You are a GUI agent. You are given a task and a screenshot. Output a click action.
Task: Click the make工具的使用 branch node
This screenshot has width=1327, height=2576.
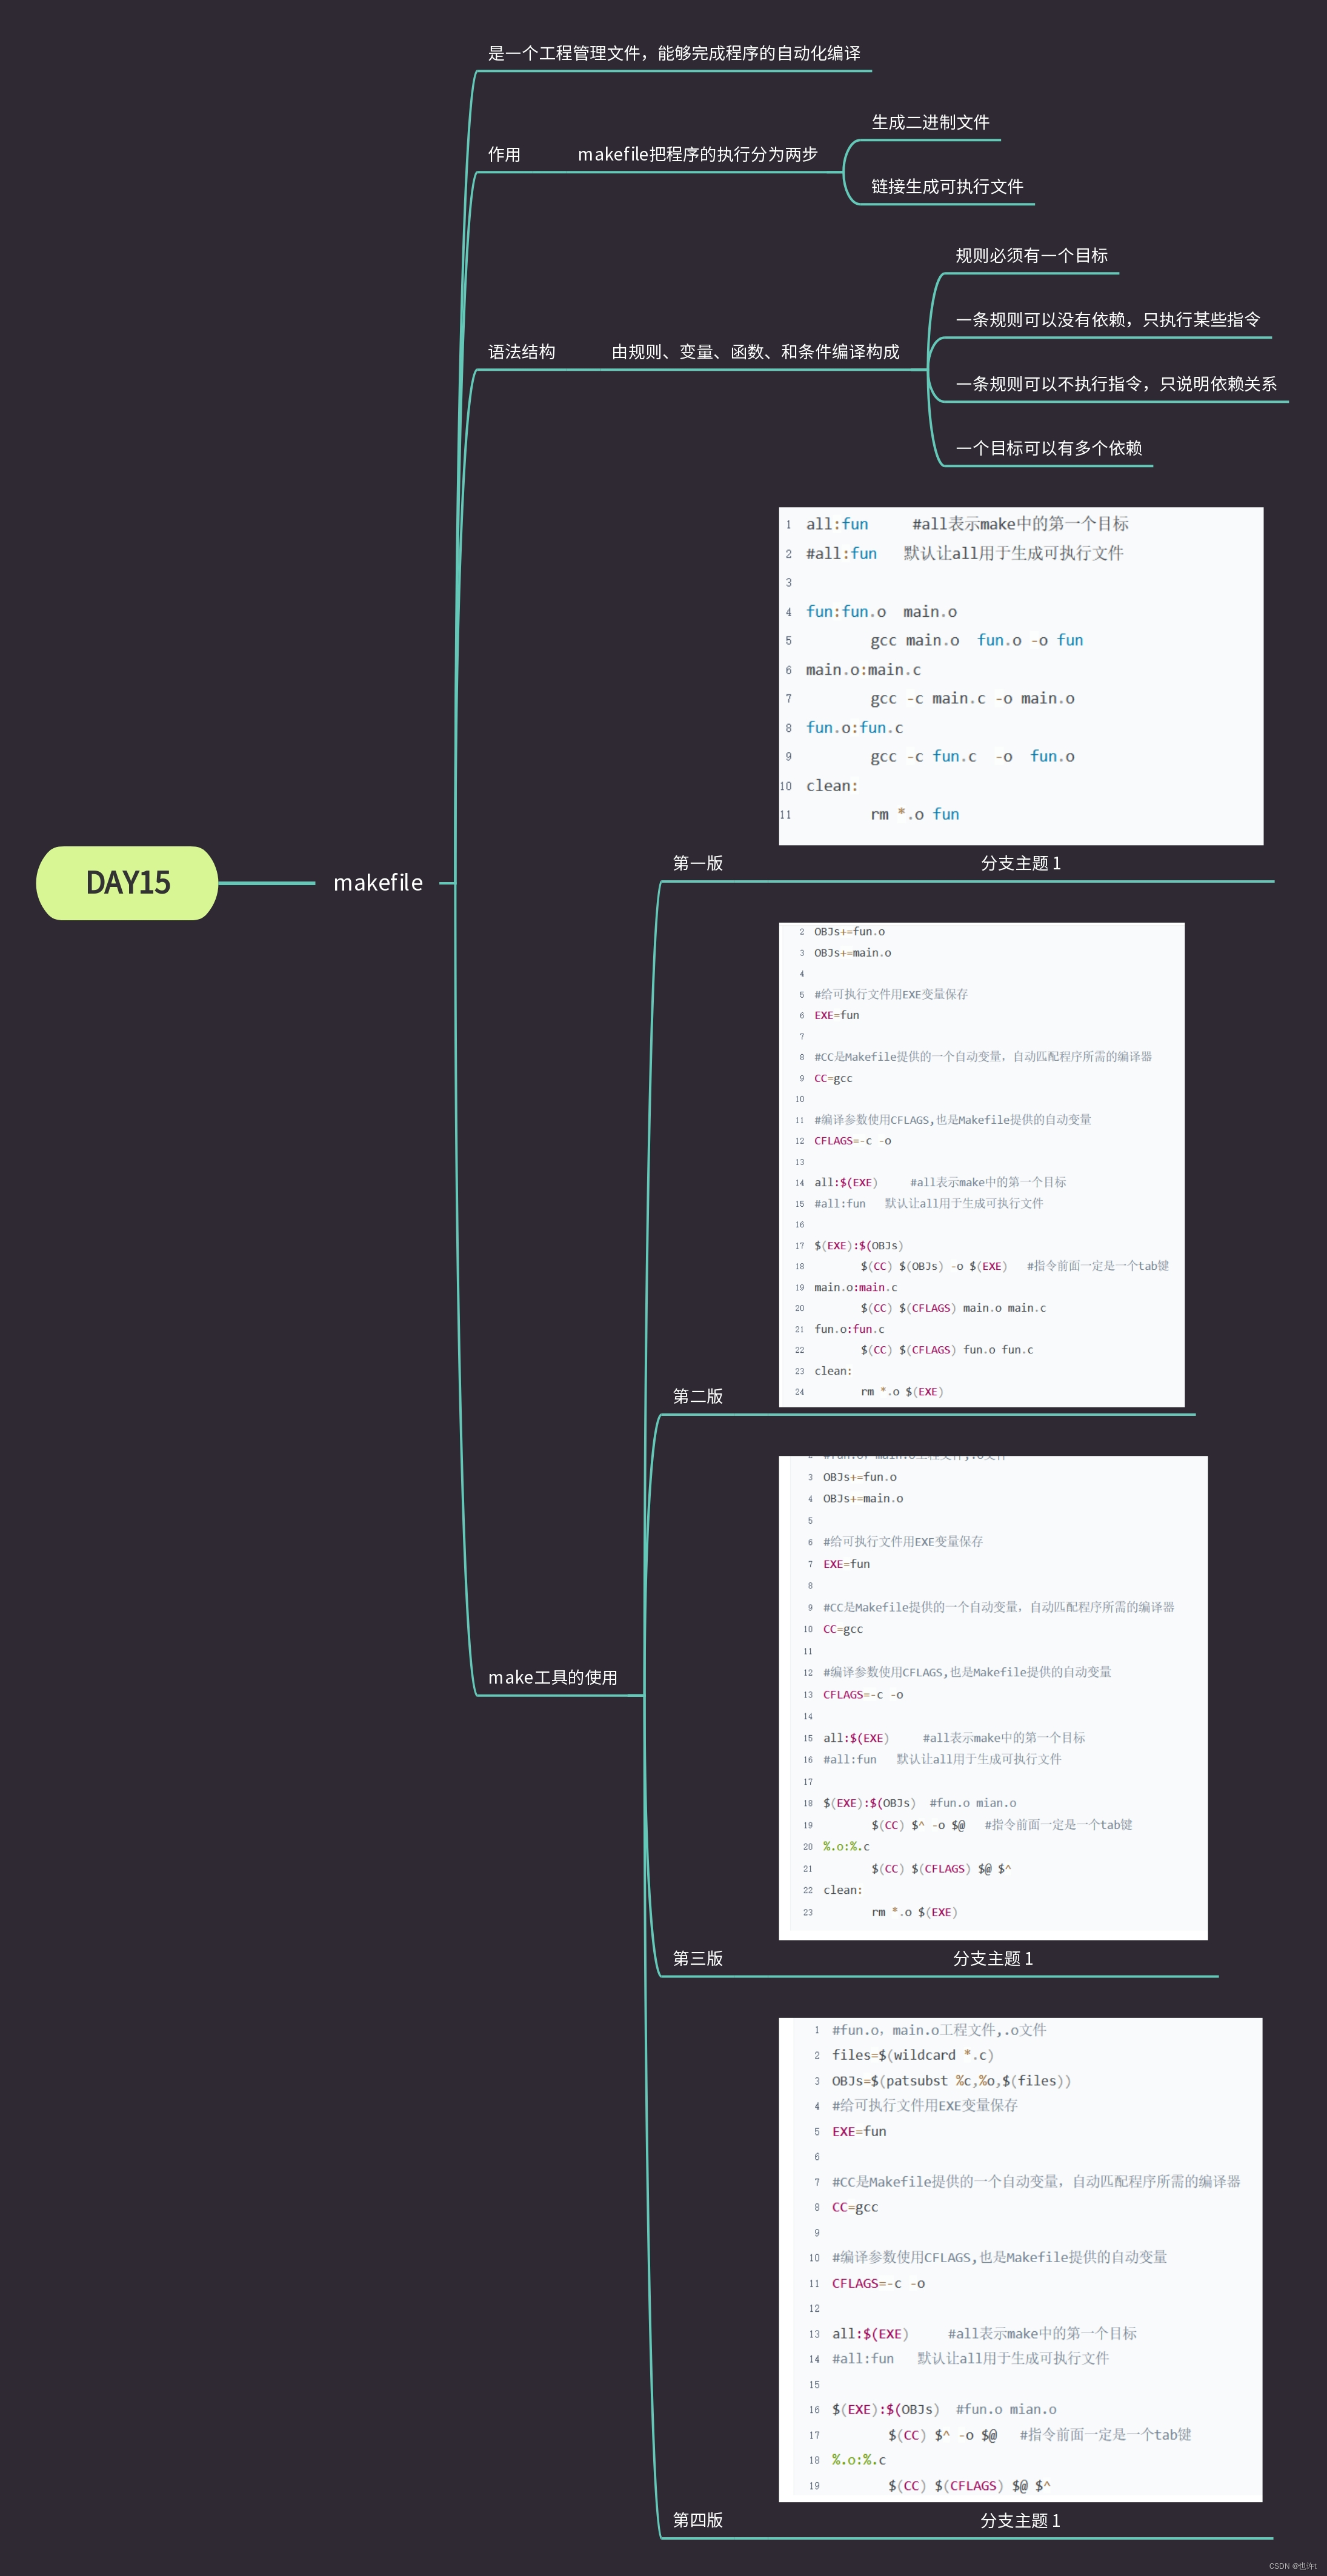[552, 1677]
